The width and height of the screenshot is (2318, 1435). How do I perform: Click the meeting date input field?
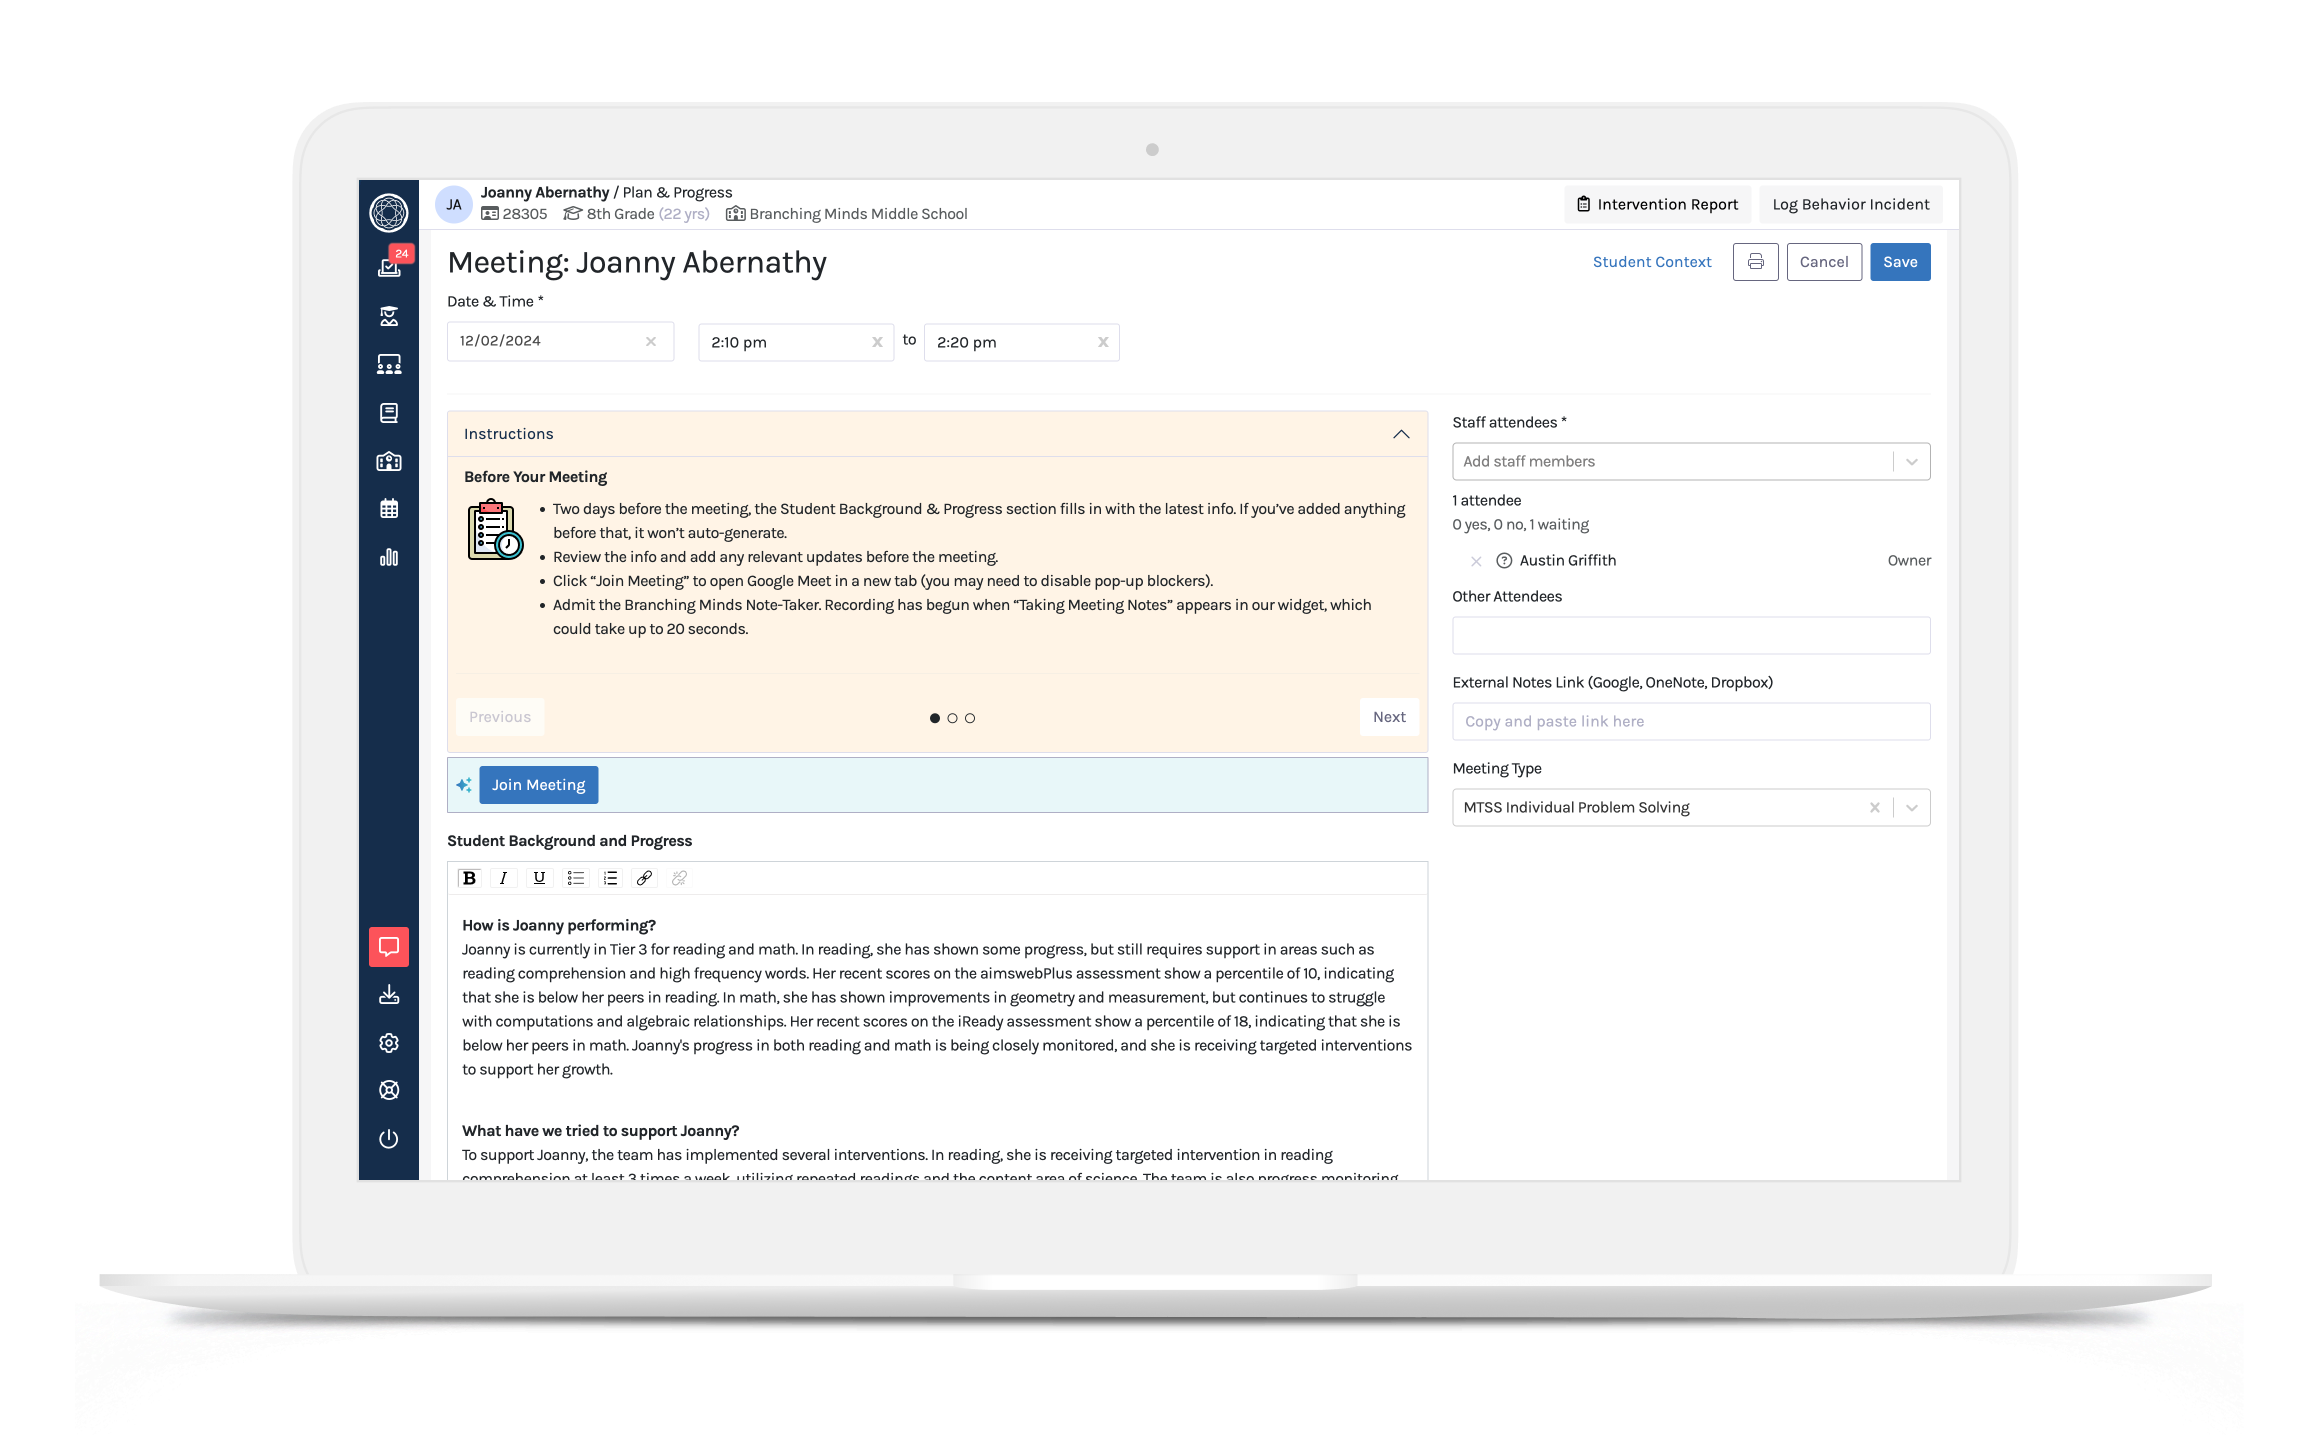click(x=560, y=341)
